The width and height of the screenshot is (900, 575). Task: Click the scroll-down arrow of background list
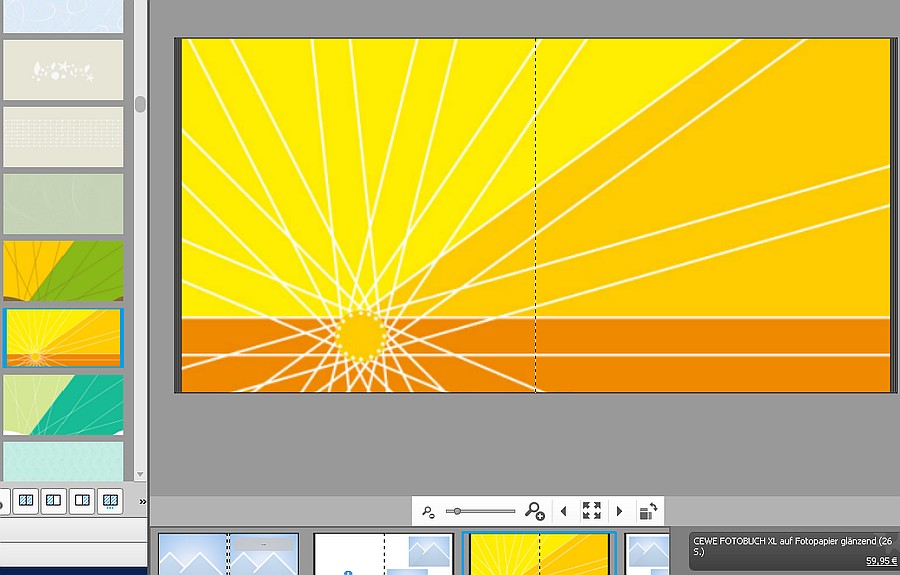140,475
